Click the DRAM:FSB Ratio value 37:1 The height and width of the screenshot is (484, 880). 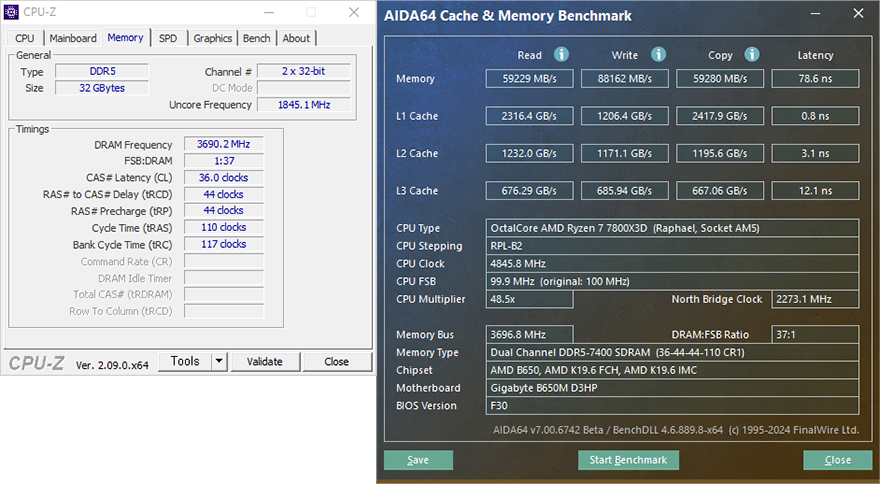[x=815, y=335]
